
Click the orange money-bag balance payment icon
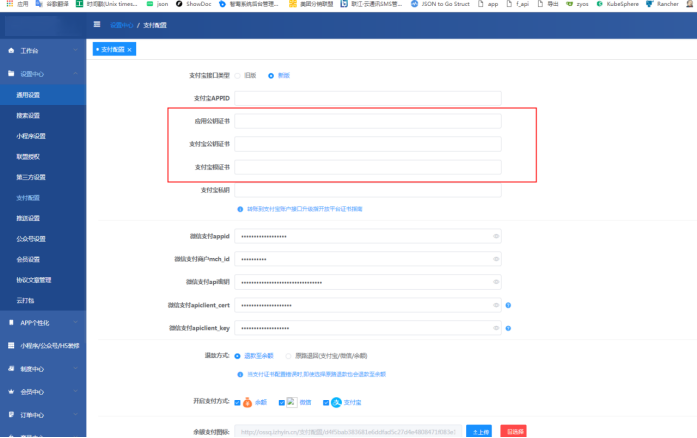pos(248,402)
